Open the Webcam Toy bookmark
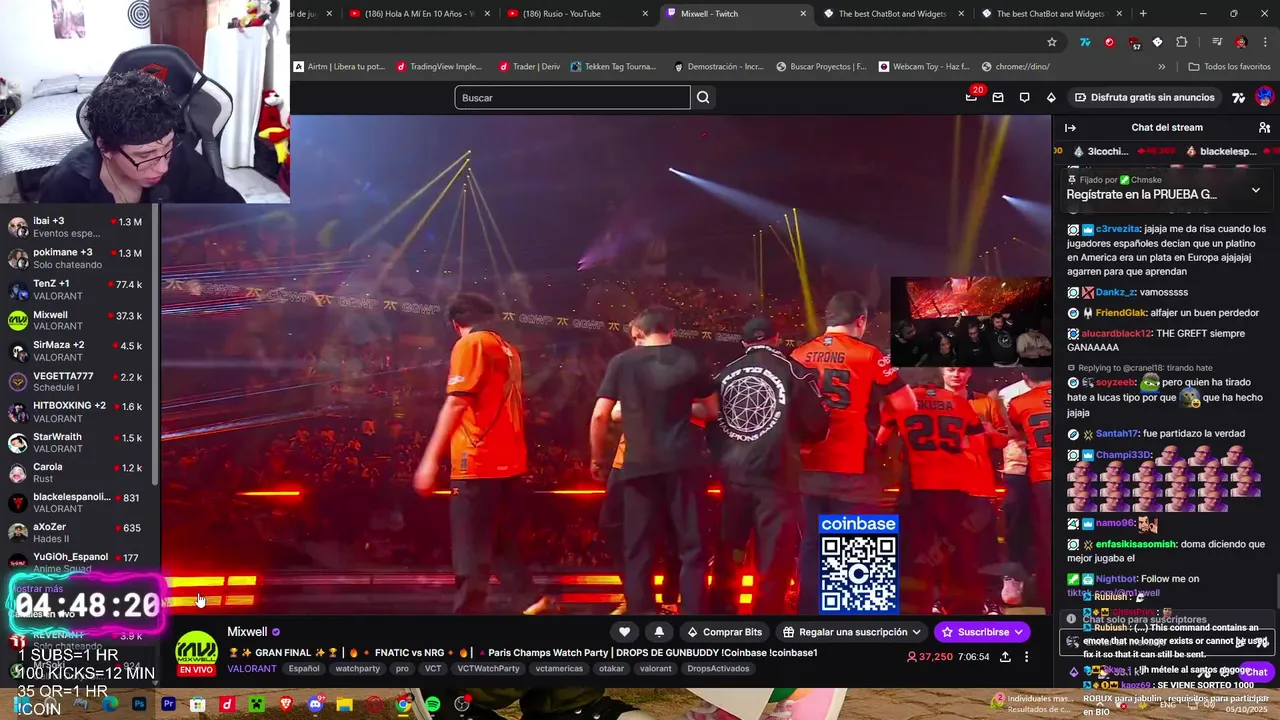 click(x=924, y=67)
